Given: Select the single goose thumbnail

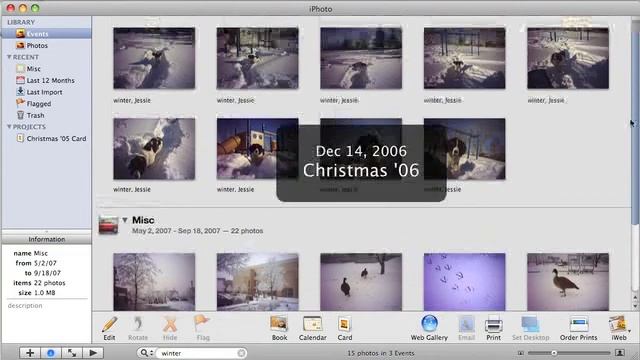Looking at the screenshot, I should tap(568, 282).
